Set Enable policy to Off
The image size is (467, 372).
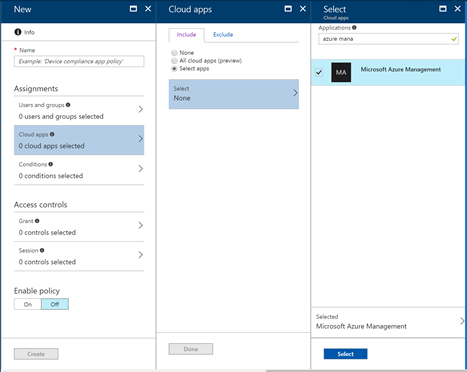point(55,304)
